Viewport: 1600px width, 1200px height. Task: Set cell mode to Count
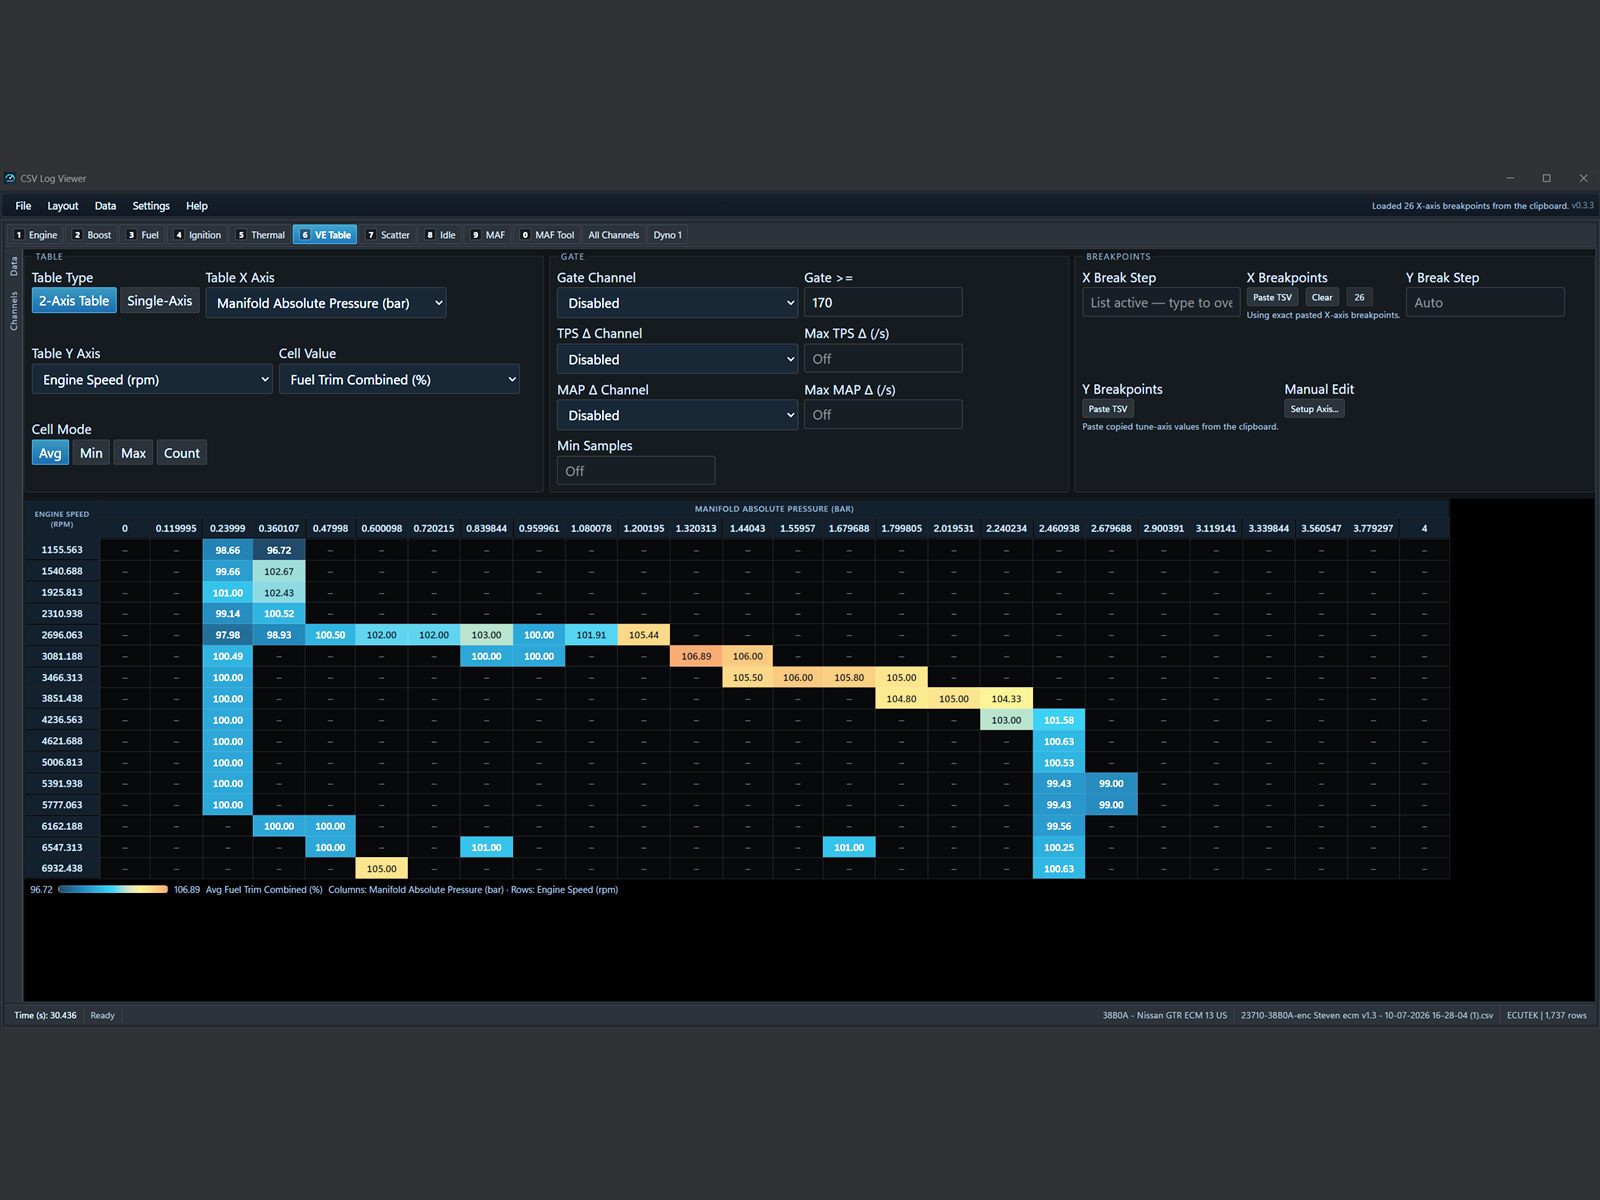182,453
